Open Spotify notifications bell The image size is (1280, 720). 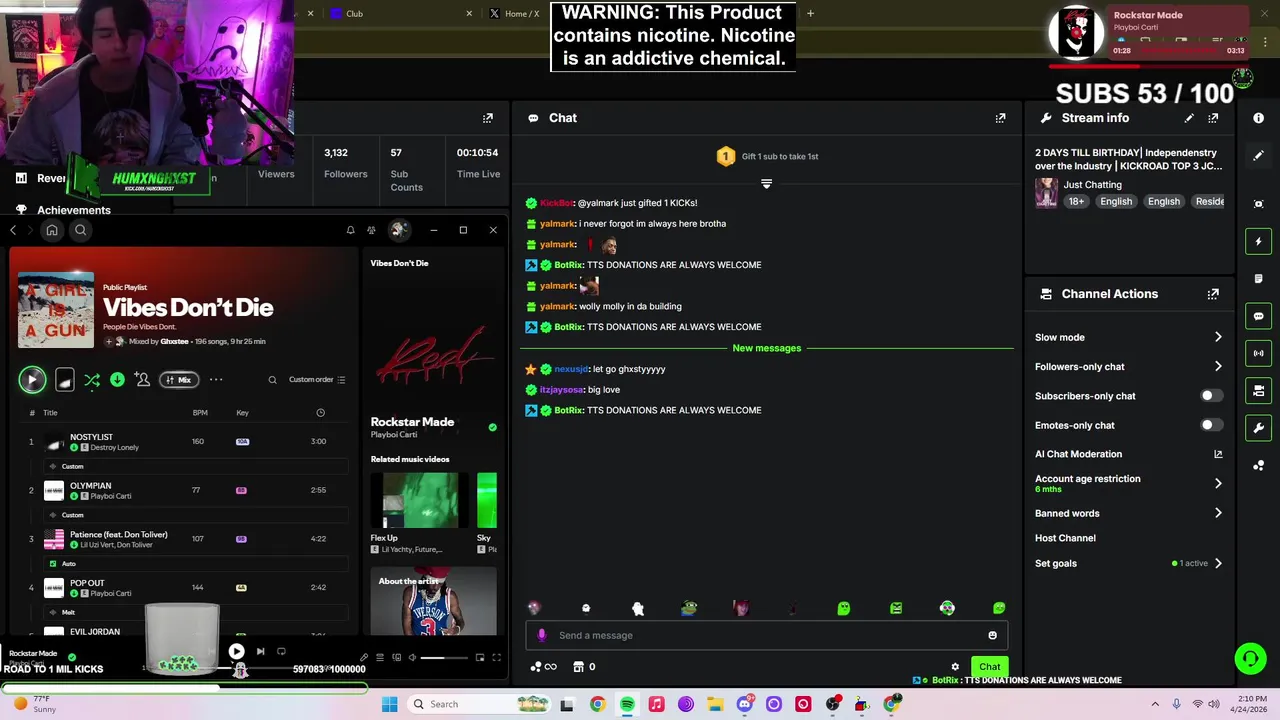350,230
